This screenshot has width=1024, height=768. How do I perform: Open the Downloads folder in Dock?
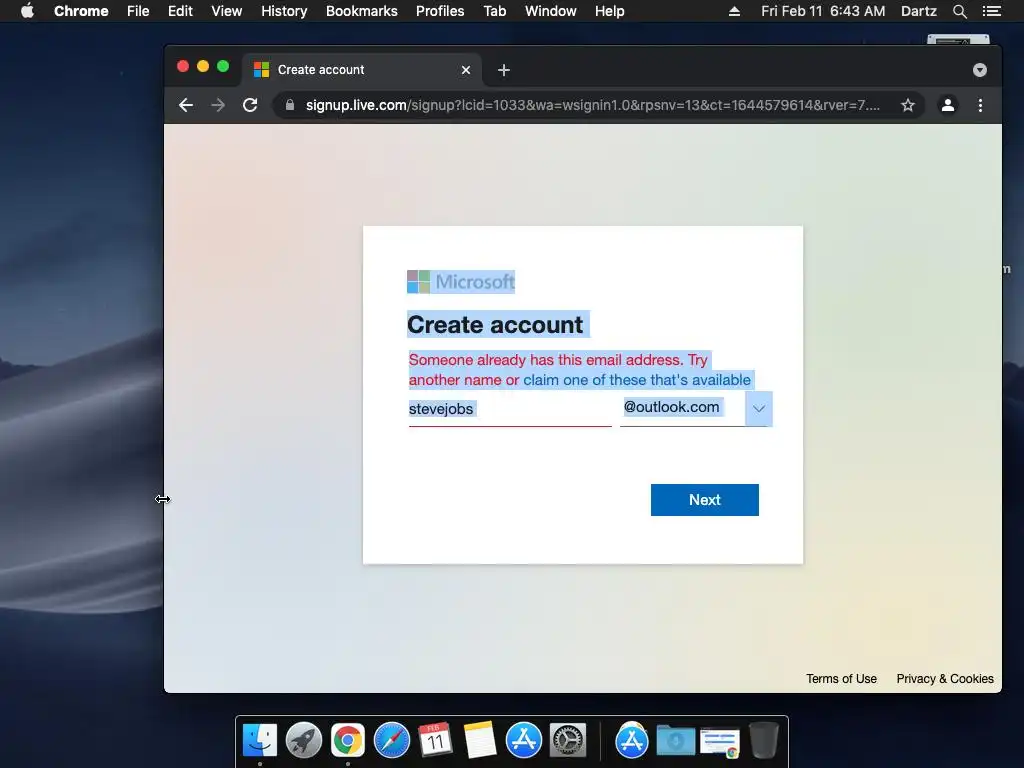point(675,741)
